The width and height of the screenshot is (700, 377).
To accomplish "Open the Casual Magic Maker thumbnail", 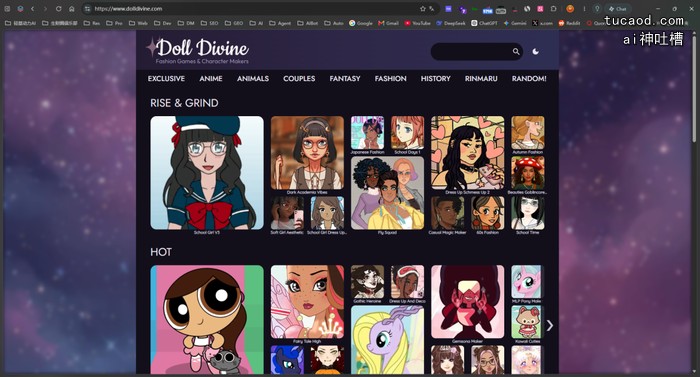I will [x=447, y=213].
